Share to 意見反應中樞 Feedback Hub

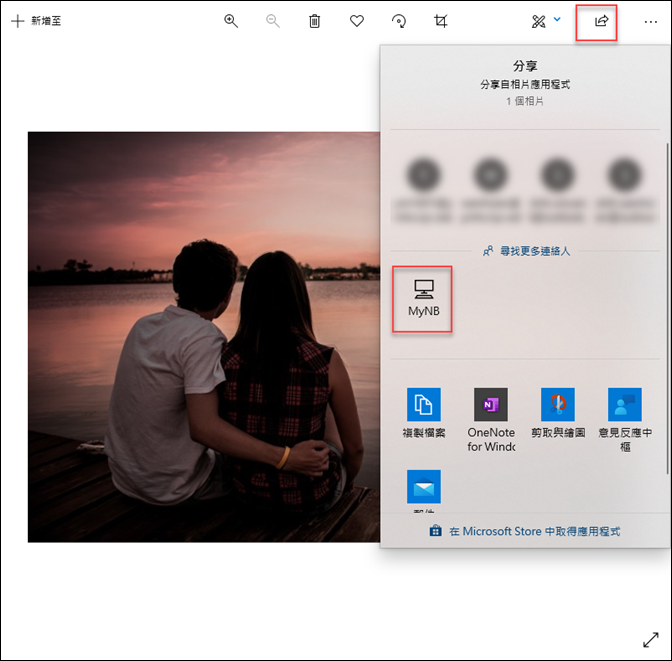coord(625,420)
